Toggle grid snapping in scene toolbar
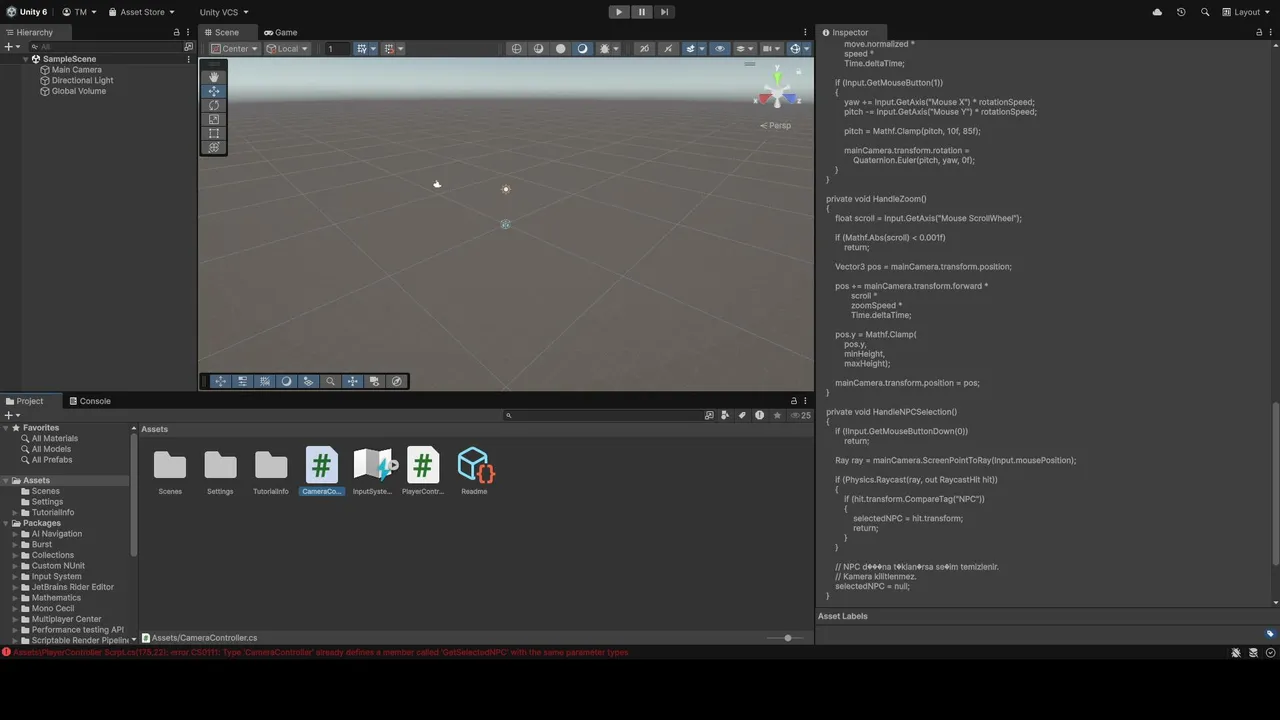The height and width of the screenshot is (720, 1280). click(362, 48)
